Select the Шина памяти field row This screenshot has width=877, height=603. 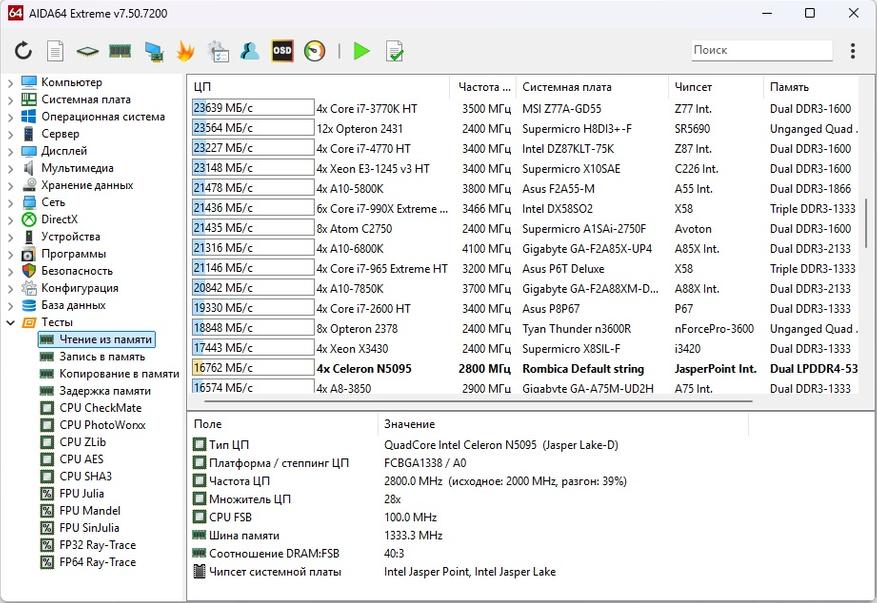point(469,535)
